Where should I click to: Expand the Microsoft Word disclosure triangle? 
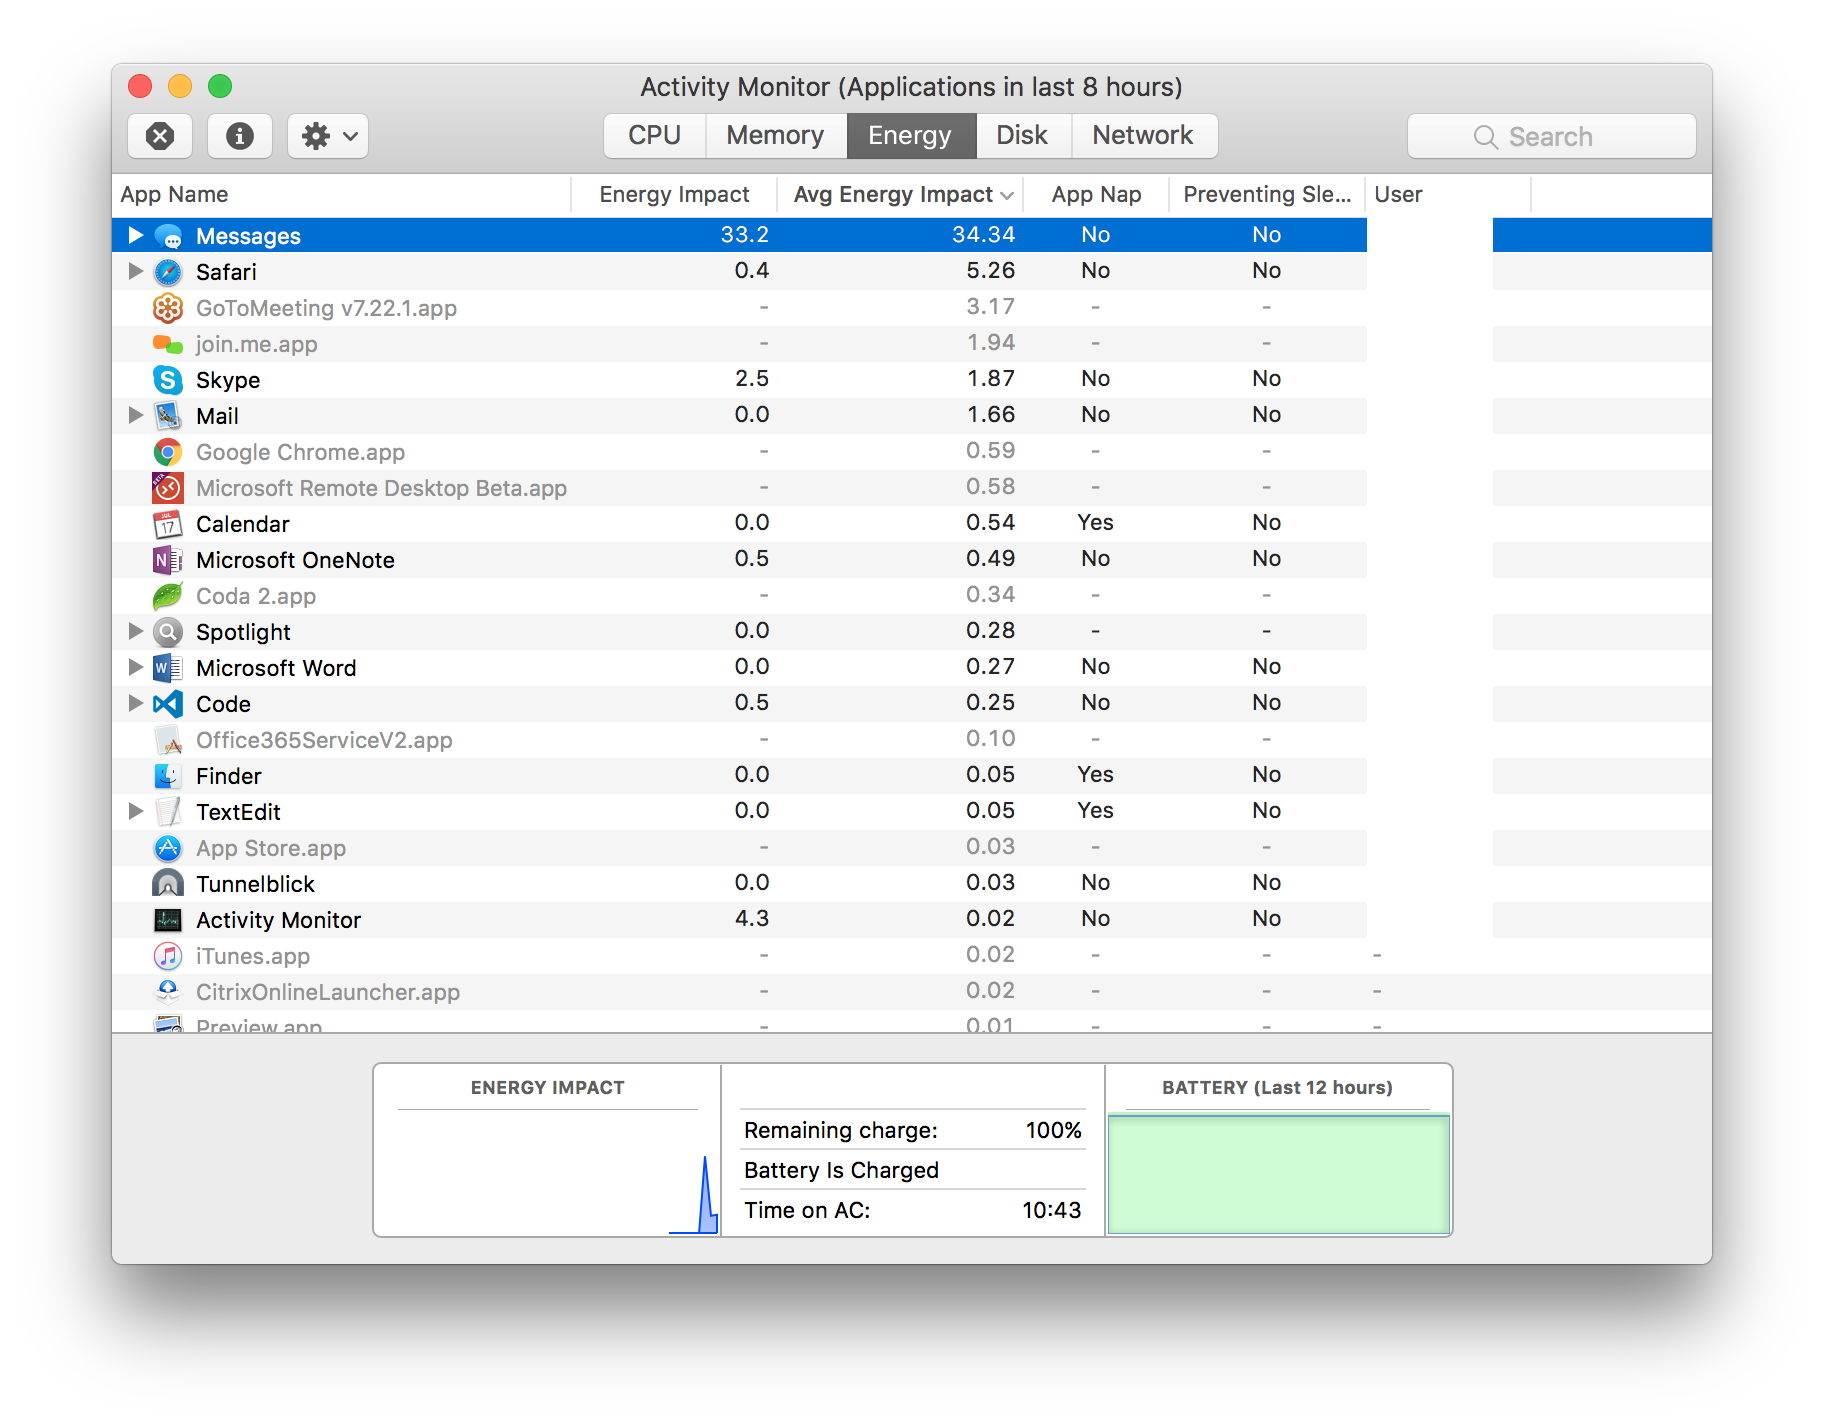point(136,667)
